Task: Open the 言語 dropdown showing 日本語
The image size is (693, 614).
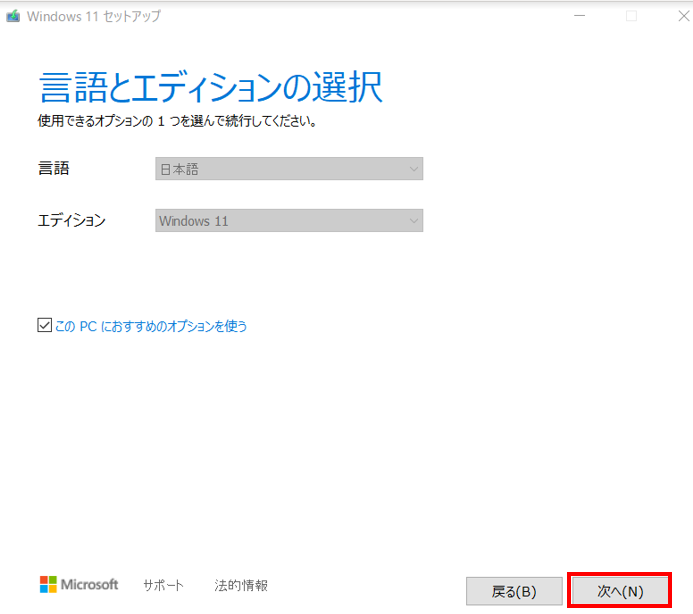Action: (289, 168)
